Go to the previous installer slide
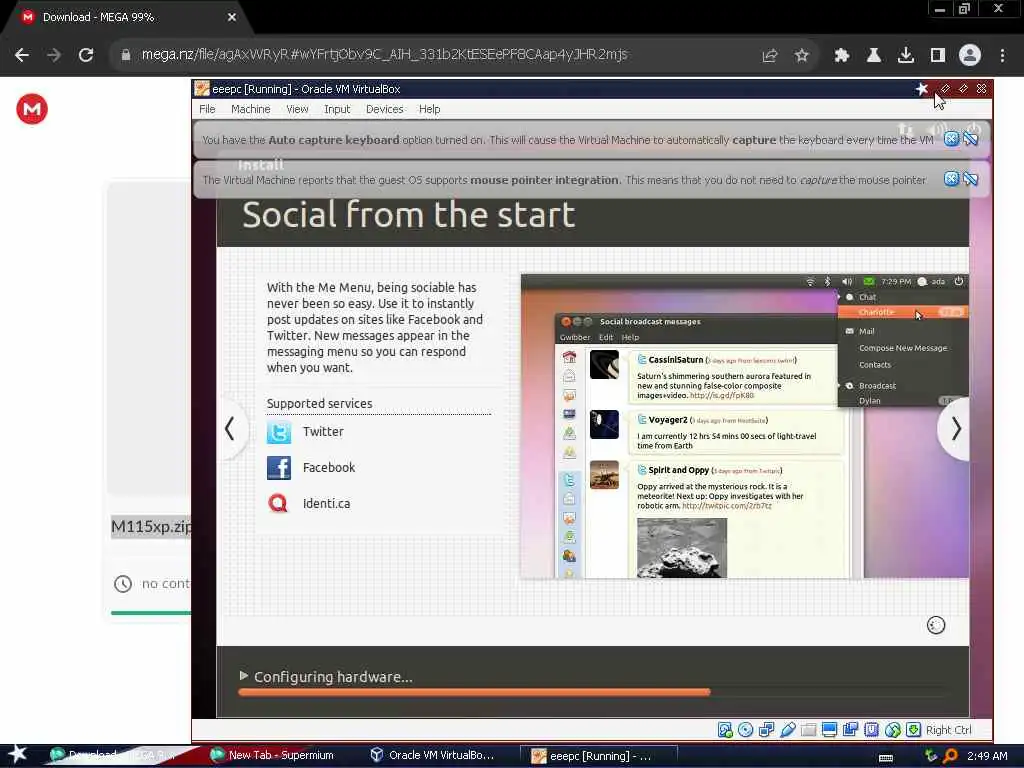The width and height of the screenshot is (1024, 768). pos(230,429)
